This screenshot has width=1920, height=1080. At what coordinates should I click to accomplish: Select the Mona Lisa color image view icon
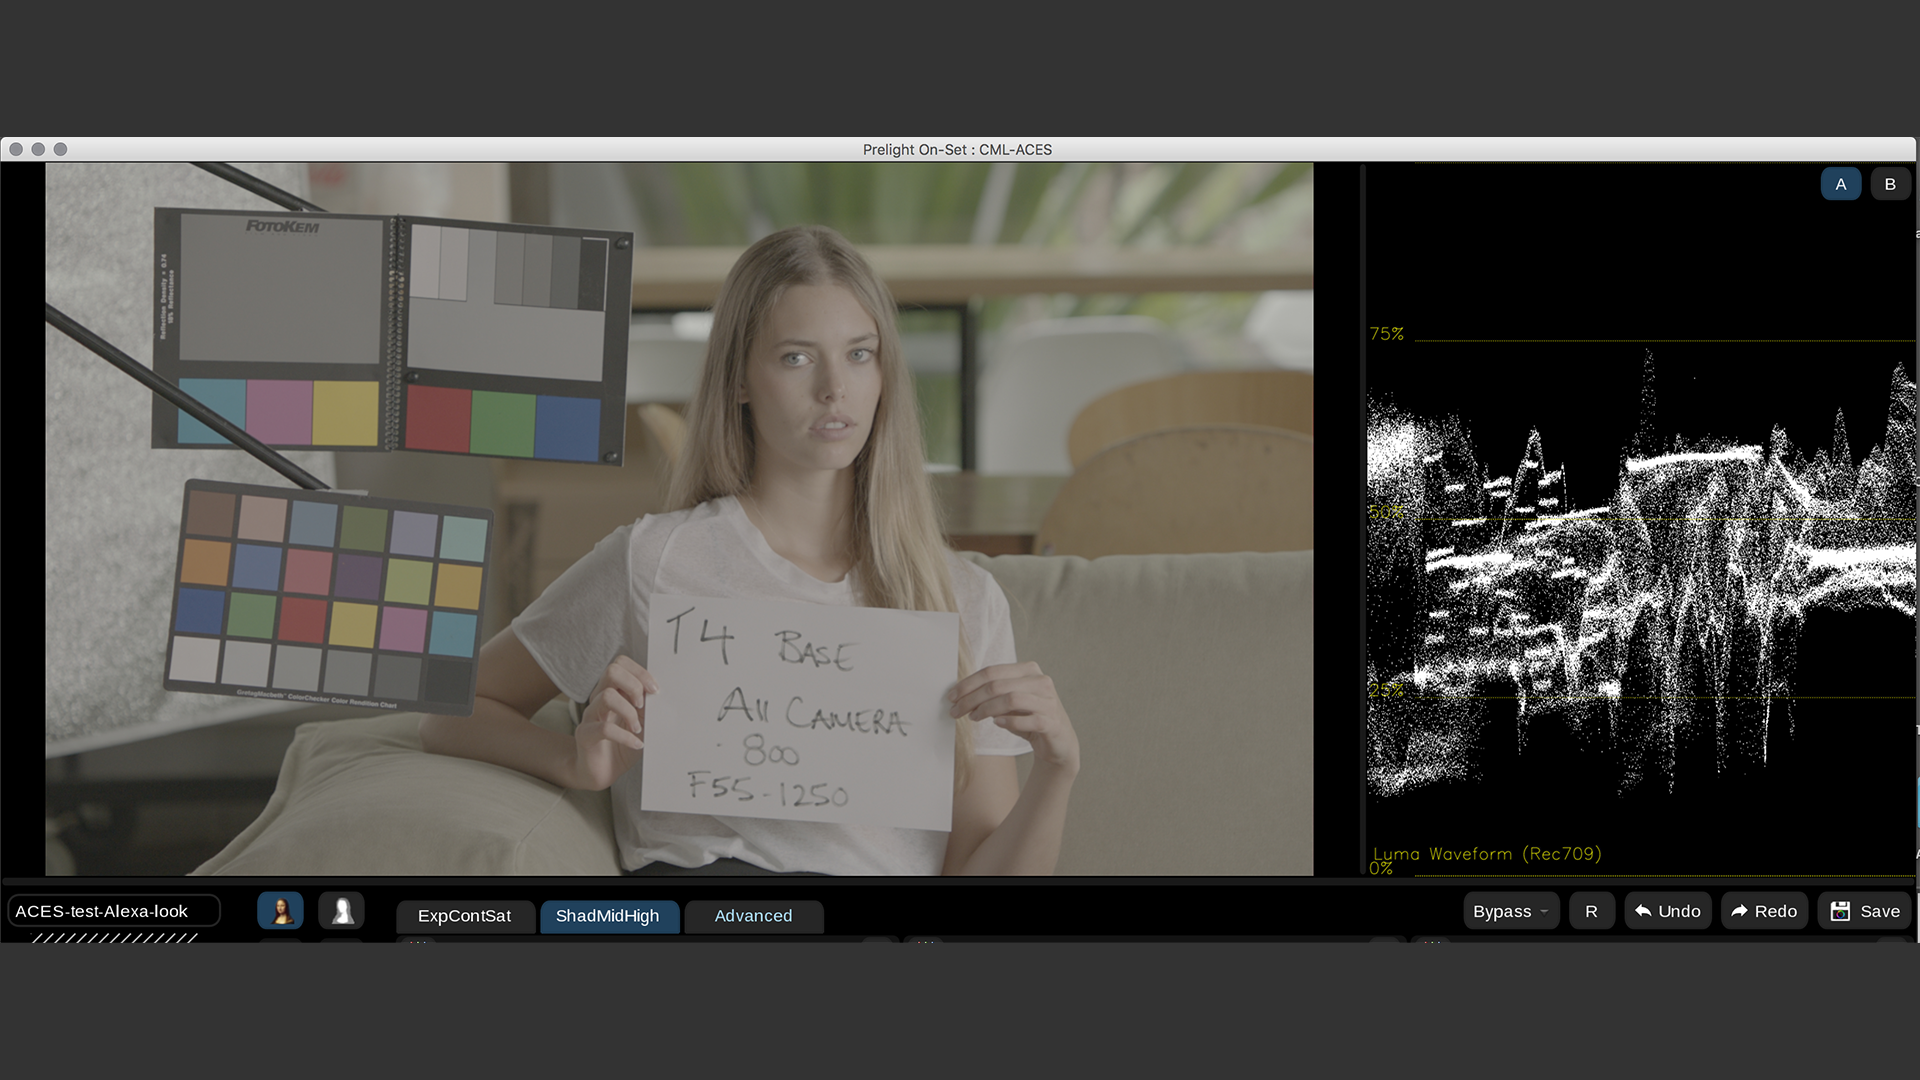coord(281,911)
